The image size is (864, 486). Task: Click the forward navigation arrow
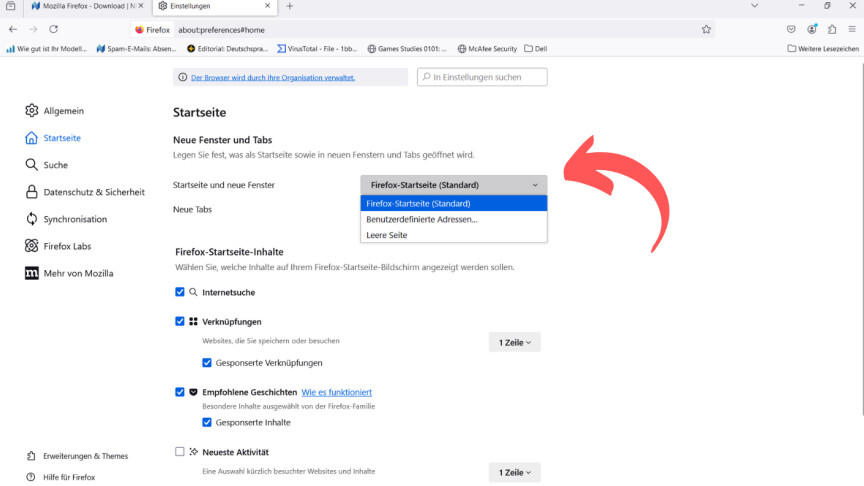point(33,29)
